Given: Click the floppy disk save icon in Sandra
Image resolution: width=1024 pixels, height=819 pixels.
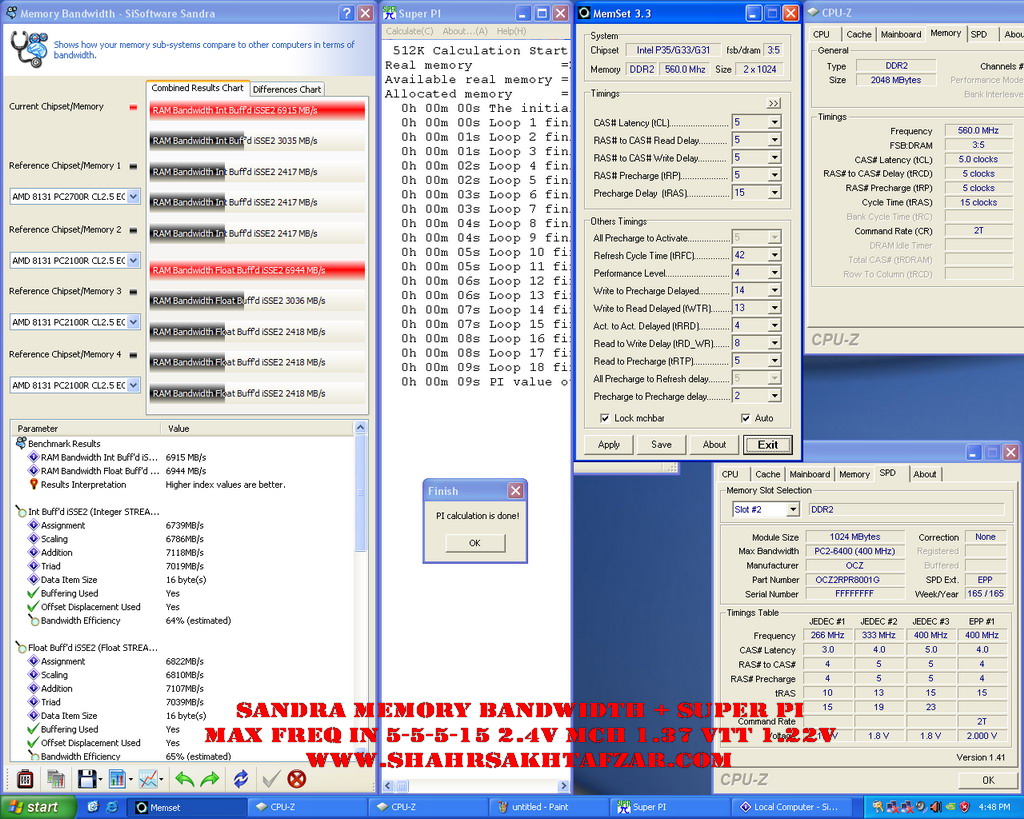Looking at the screenshot, I should click(x=87, y=779).
